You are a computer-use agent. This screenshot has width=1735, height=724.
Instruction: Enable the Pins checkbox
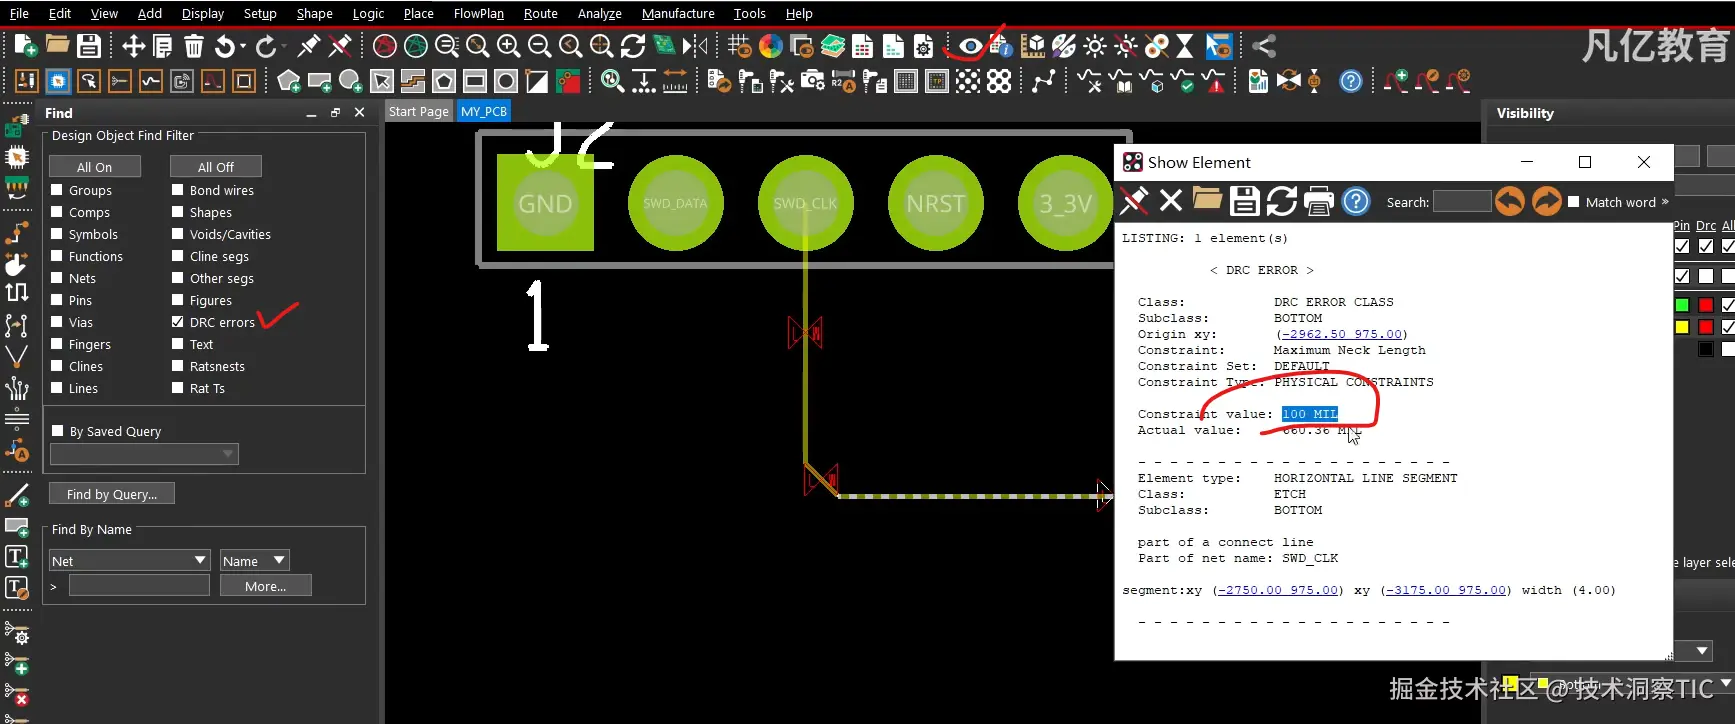(x=57, y=300)
